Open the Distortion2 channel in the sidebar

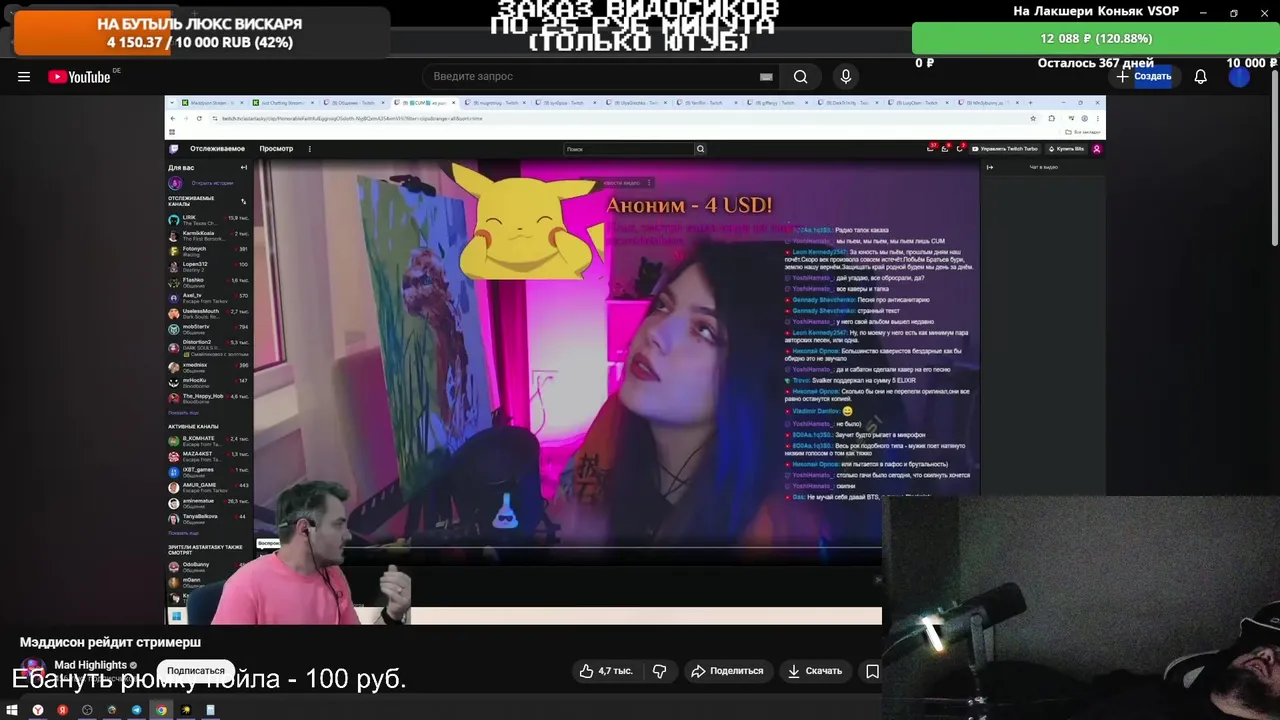point(208,346)
